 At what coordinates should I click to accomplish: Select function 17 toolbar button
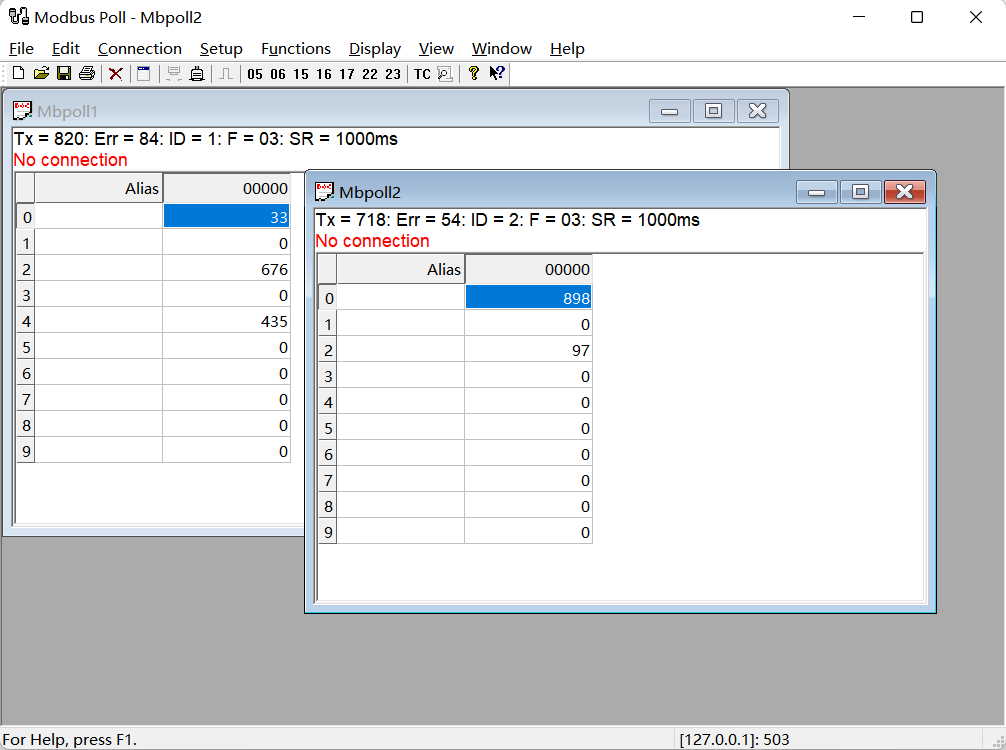coord(347,74)
